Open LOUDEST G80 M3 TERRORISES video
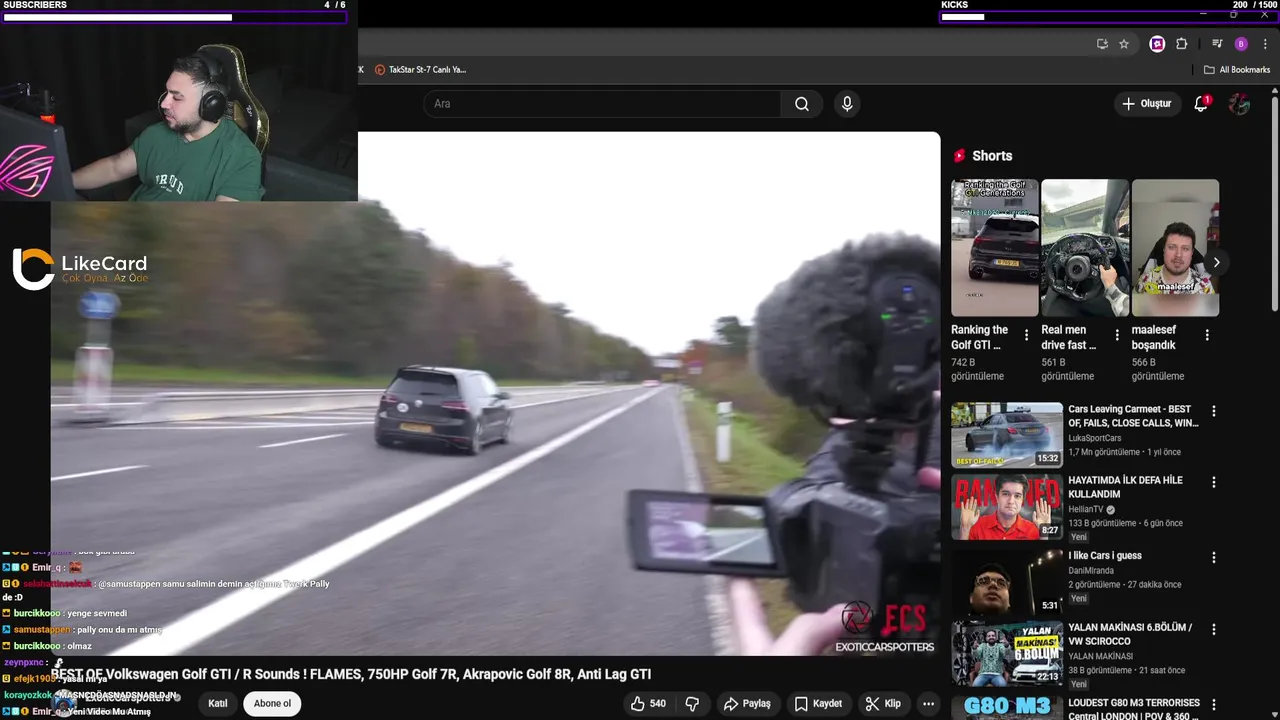The width and height of the screenshot is (1280, 720). tap(1133, 709)
